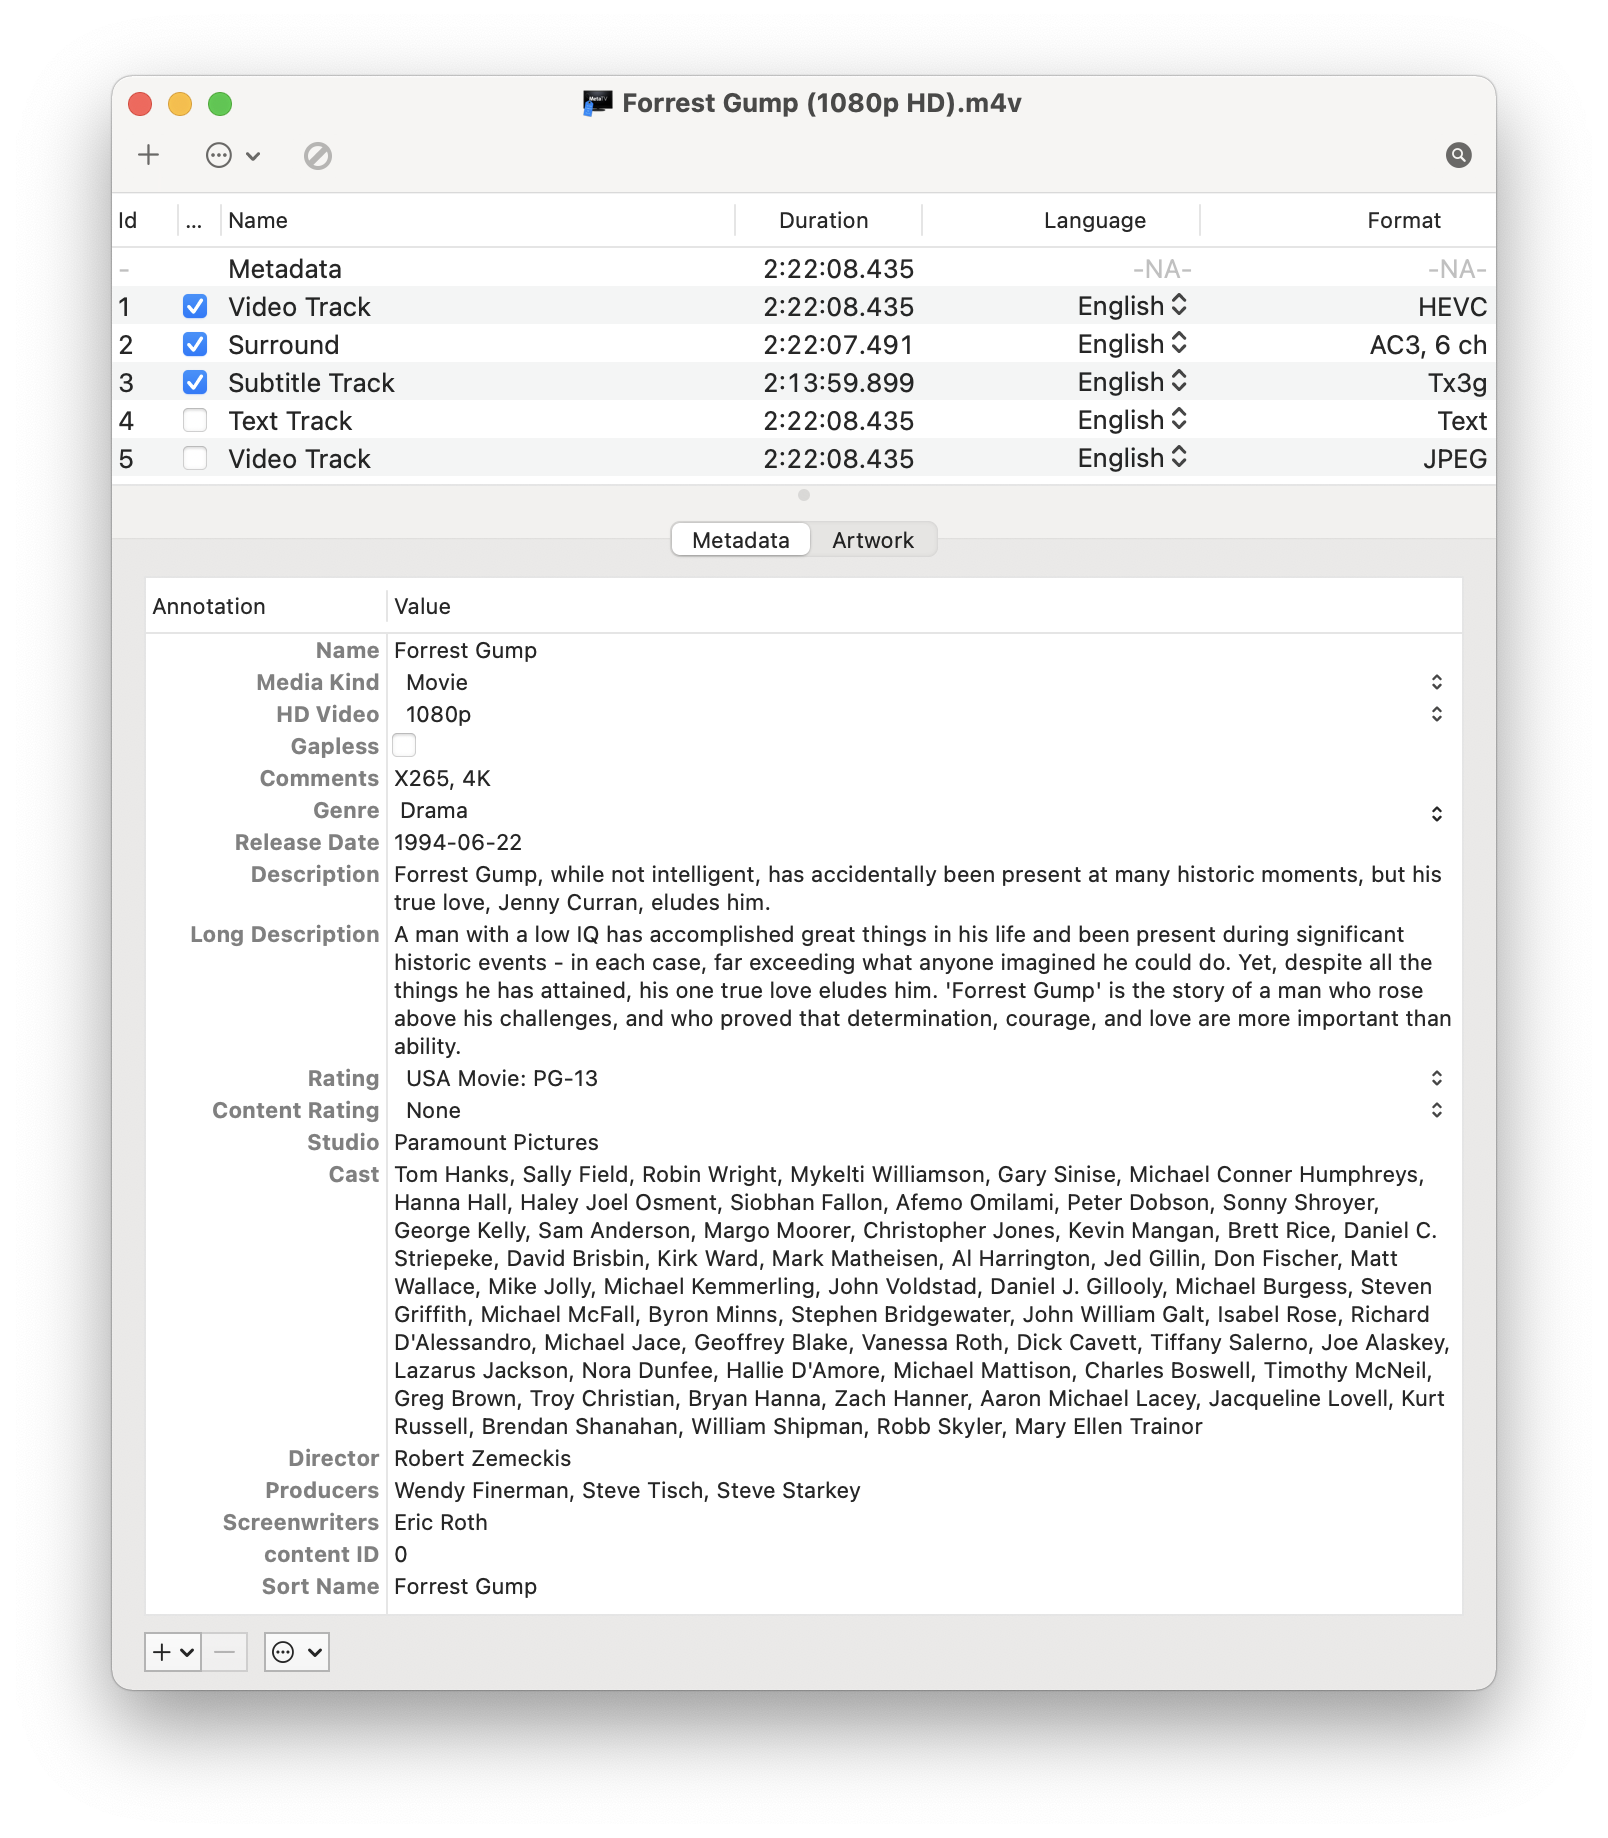Click the Duration column header
The height and width of the screenshot is (1838, 1608).
coord(828,220)
